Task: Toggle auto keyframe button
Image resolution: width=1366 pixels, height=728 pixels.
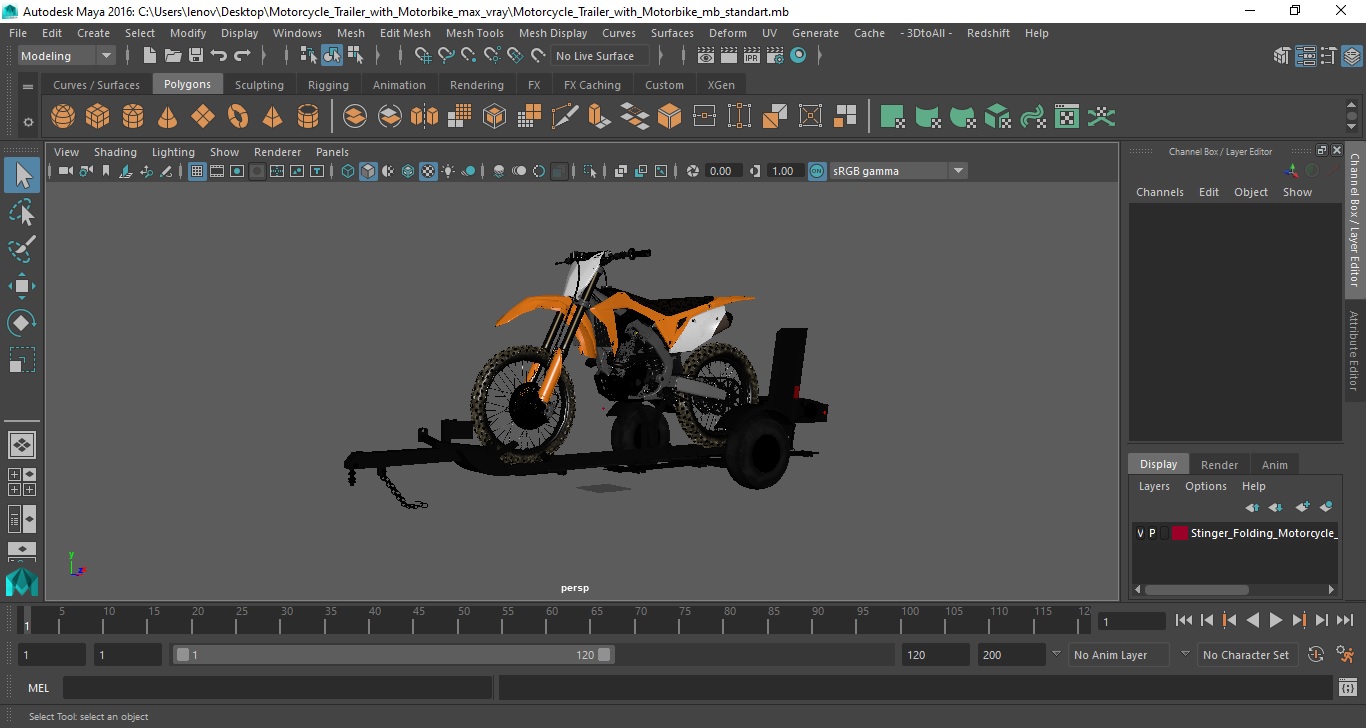Action: [1316, 655]
